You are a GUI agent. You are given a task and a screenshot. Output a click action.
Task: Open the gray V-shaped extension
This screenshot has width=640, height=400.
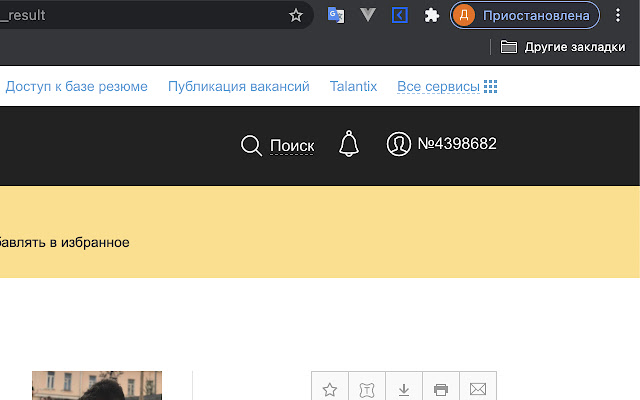point(368,15)
